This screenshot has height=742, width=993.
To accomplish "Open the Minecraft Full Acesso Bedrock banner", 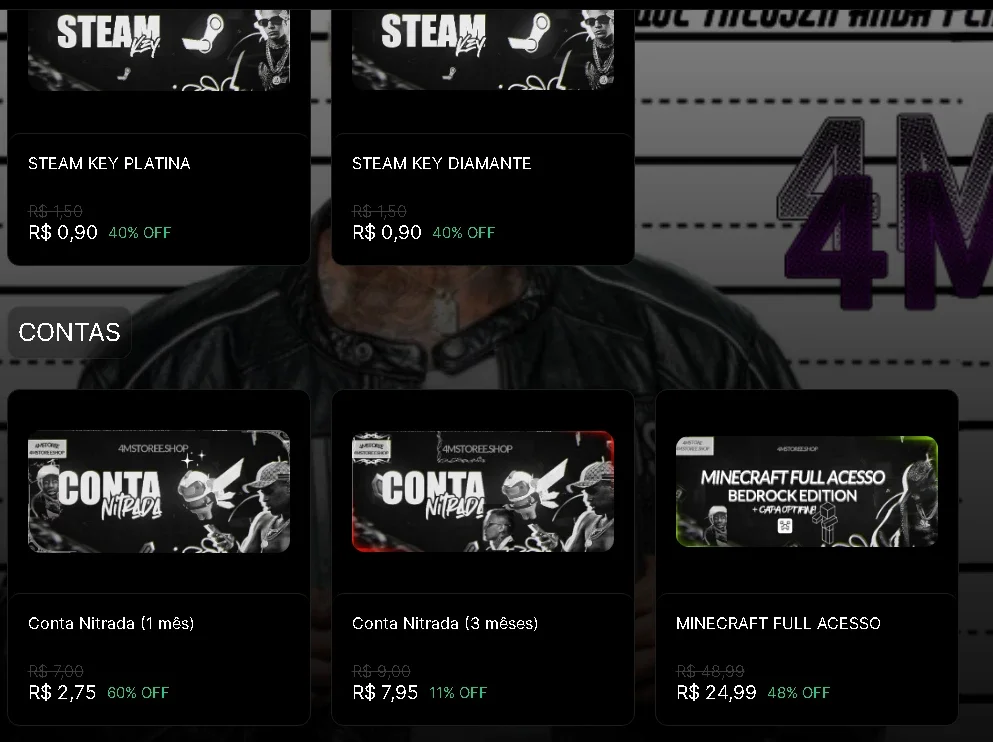I will pyautogui.click(x=807, y=491).
